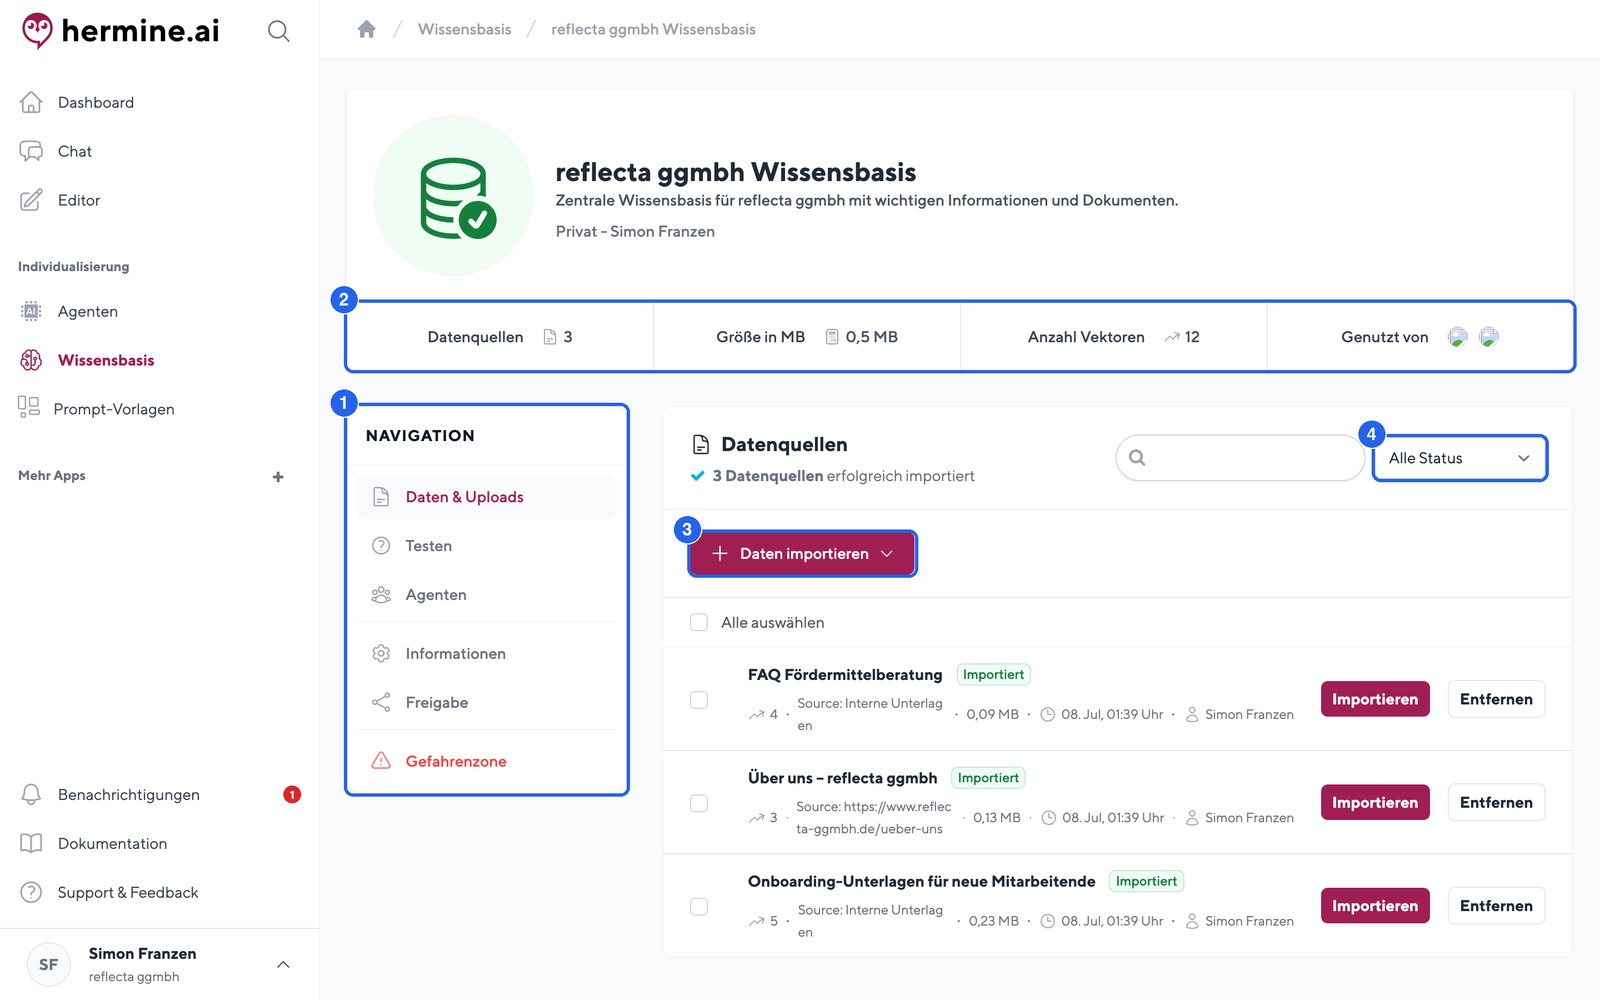Image resolution: width=1600 pixels, height=1000 pixels.
Task: Switch to Testen in navigation panel
Action: click(x=487, y=546)
